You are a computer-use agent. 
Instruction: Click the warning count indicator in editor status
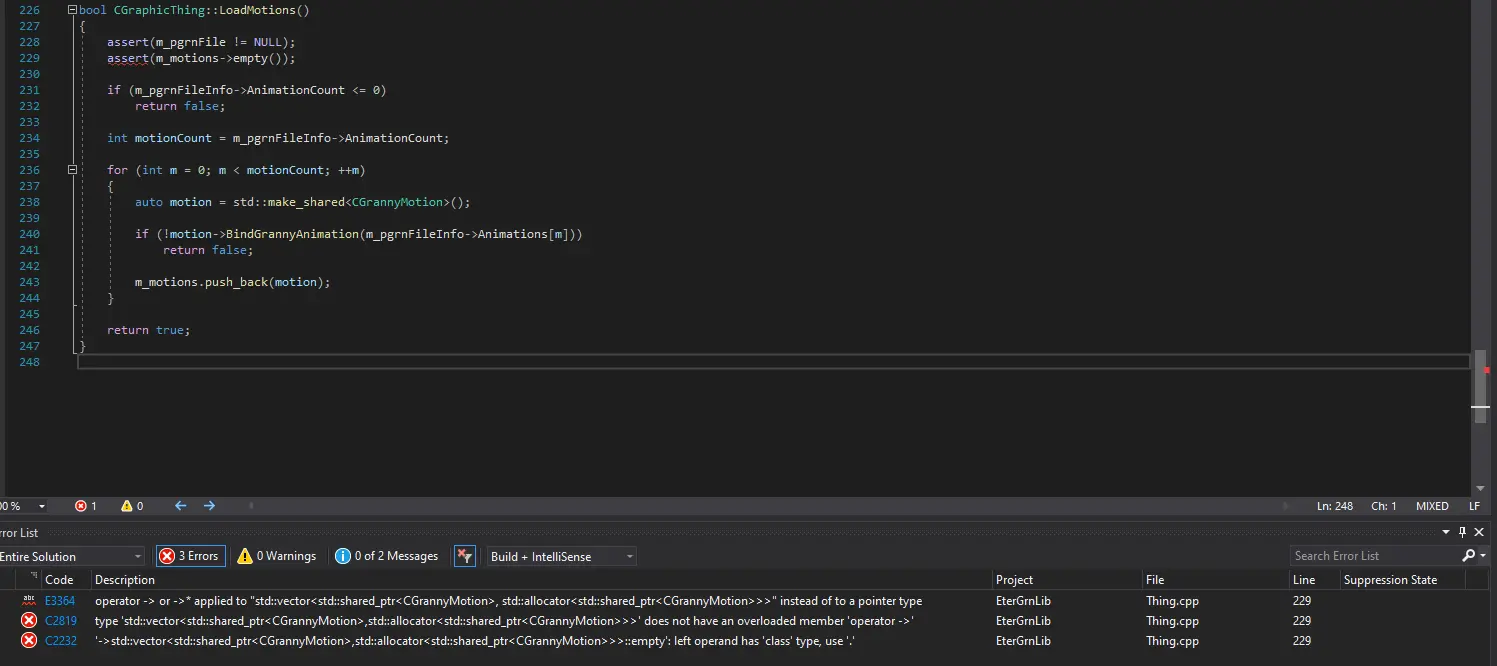pos(132,506)
